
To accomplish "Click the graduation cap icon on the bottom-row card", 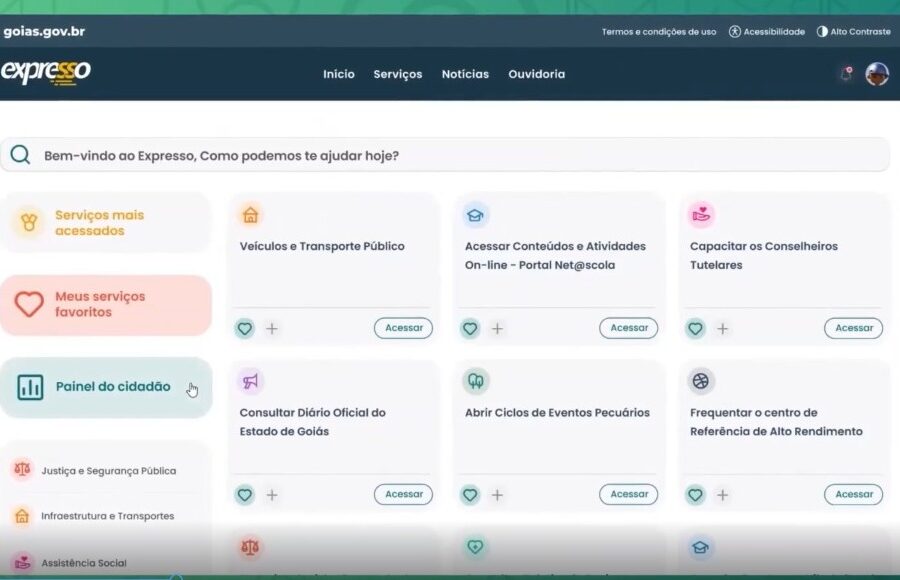I will (x=701, y=547).
